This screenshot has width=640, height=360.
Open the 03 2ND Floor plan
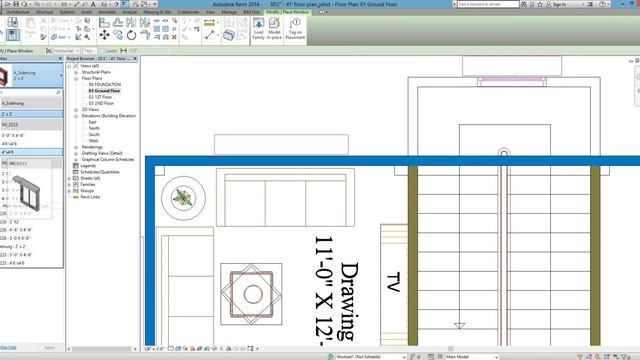click(x=101, y=103)
